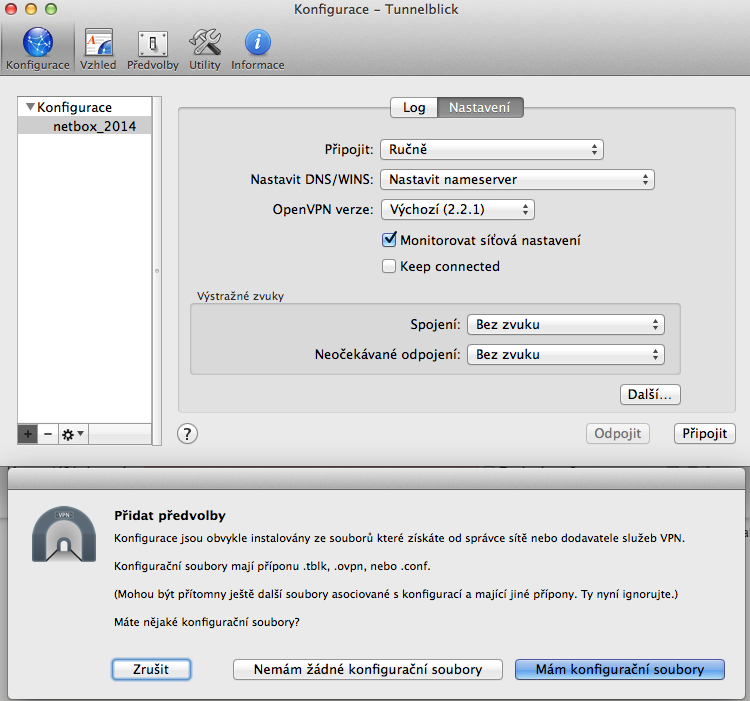Select netbox_2014 in configuration list
Screen dimensions: 750x701
[x=94, y=126]
